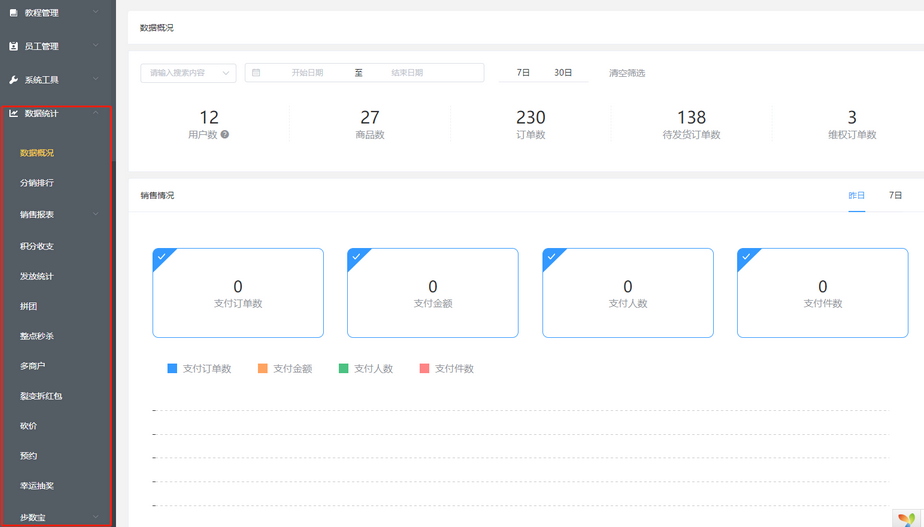
Task: Click the 数据统计 chart icon
Action: (x=14, y=113)
